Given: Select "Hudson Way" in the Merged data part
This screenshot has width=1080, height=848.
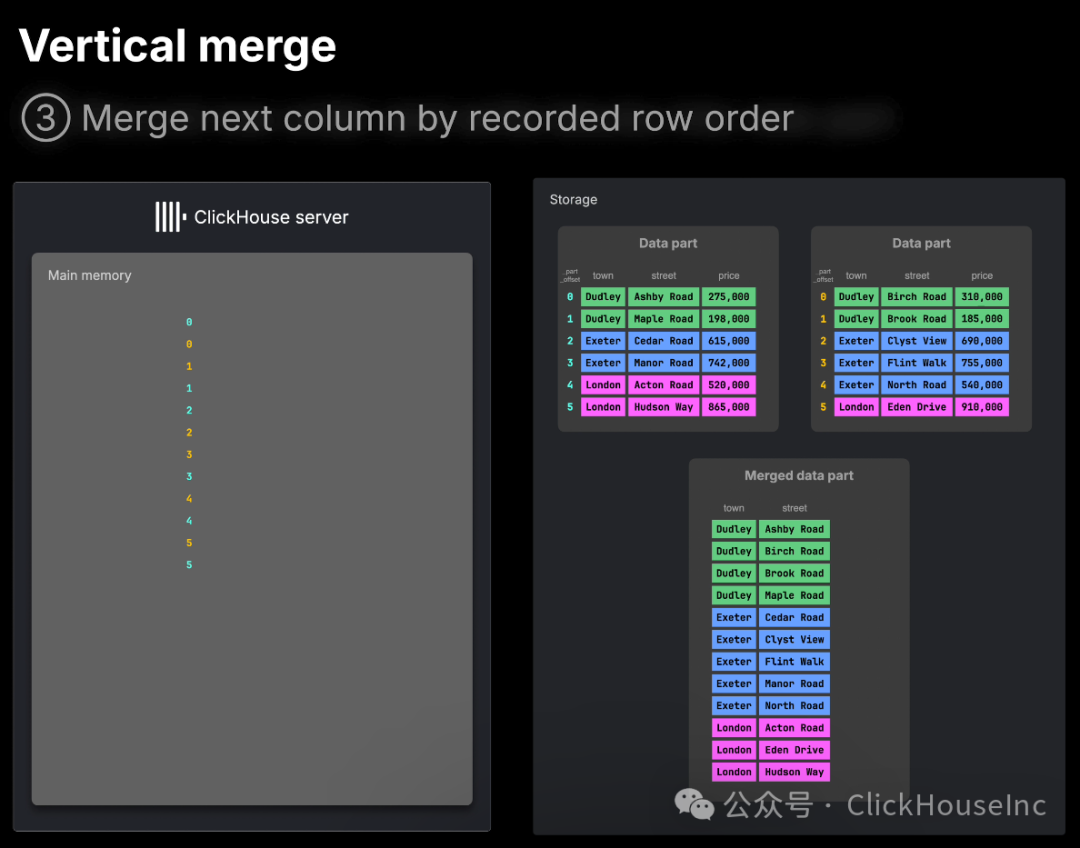Looking at the screenshot, I should click(794, 772).
